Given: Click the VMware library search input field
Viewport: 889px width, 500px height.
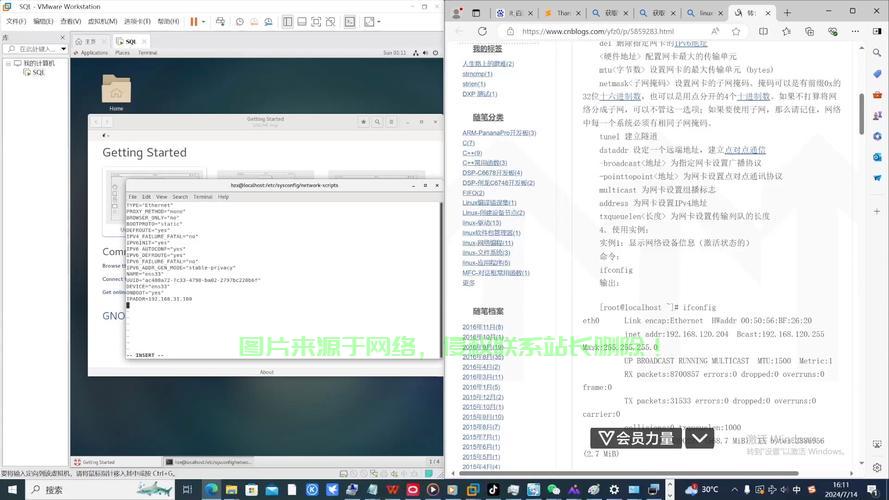Looking at the screenshot, I should pos(35,49).
